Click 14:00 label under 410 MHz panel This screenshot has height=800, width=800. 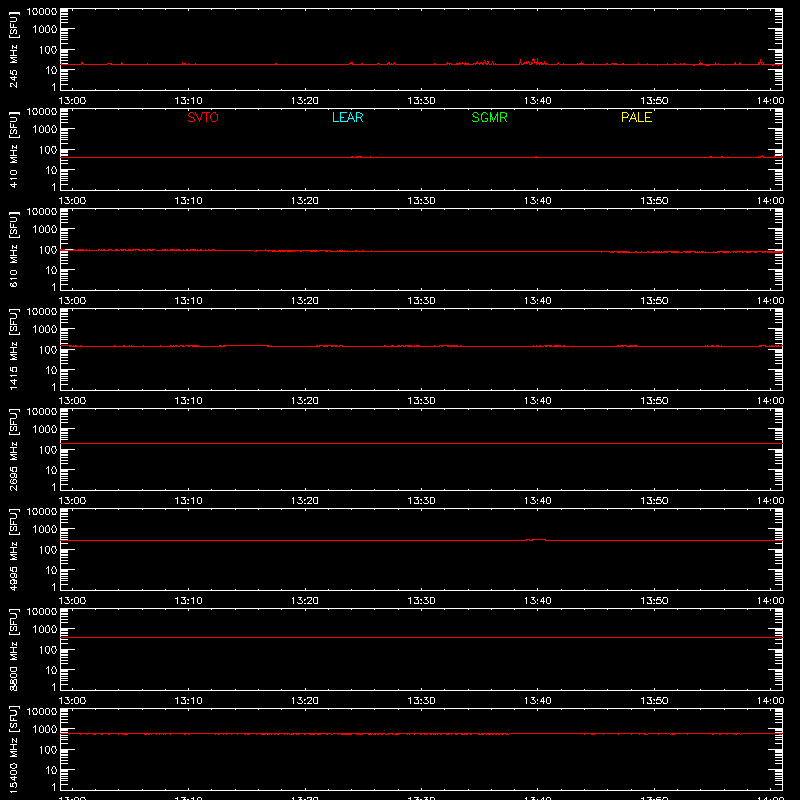tap(770, 201)
